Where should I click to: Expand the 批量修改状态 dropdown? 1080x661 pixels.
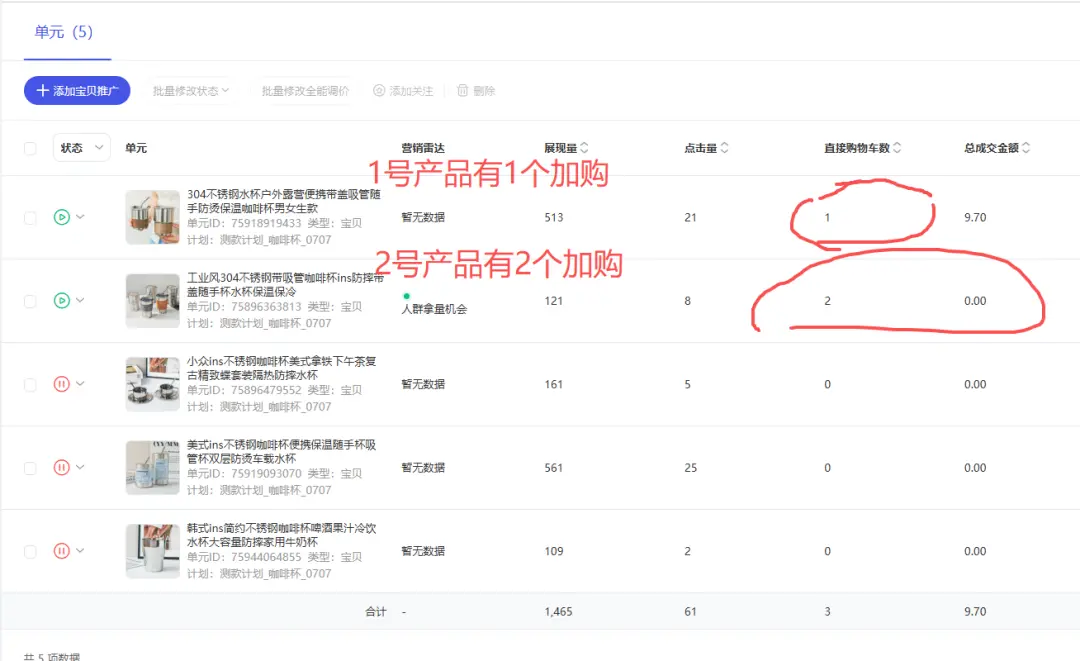(x=191, y=91)
